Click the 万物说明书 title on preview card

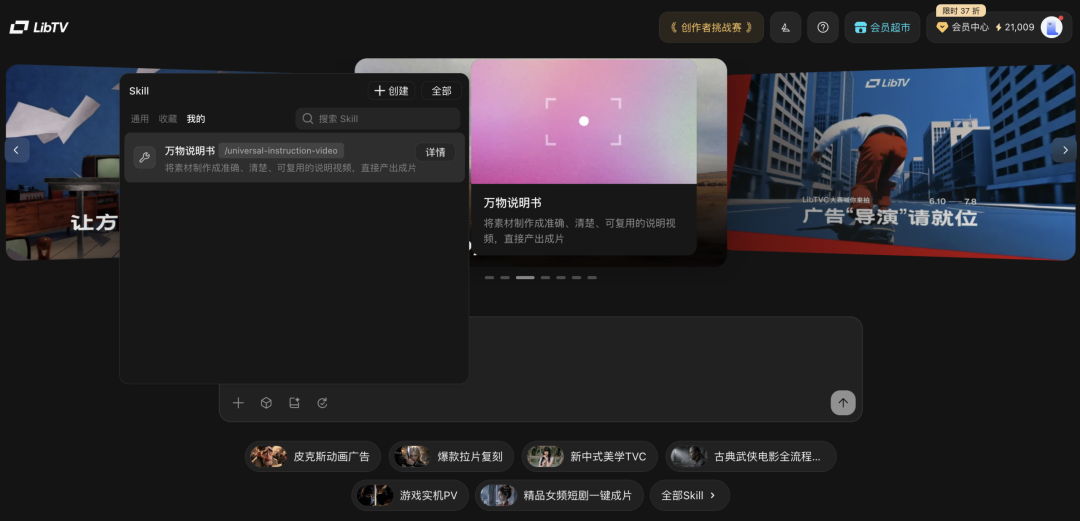tap(512, 203)
